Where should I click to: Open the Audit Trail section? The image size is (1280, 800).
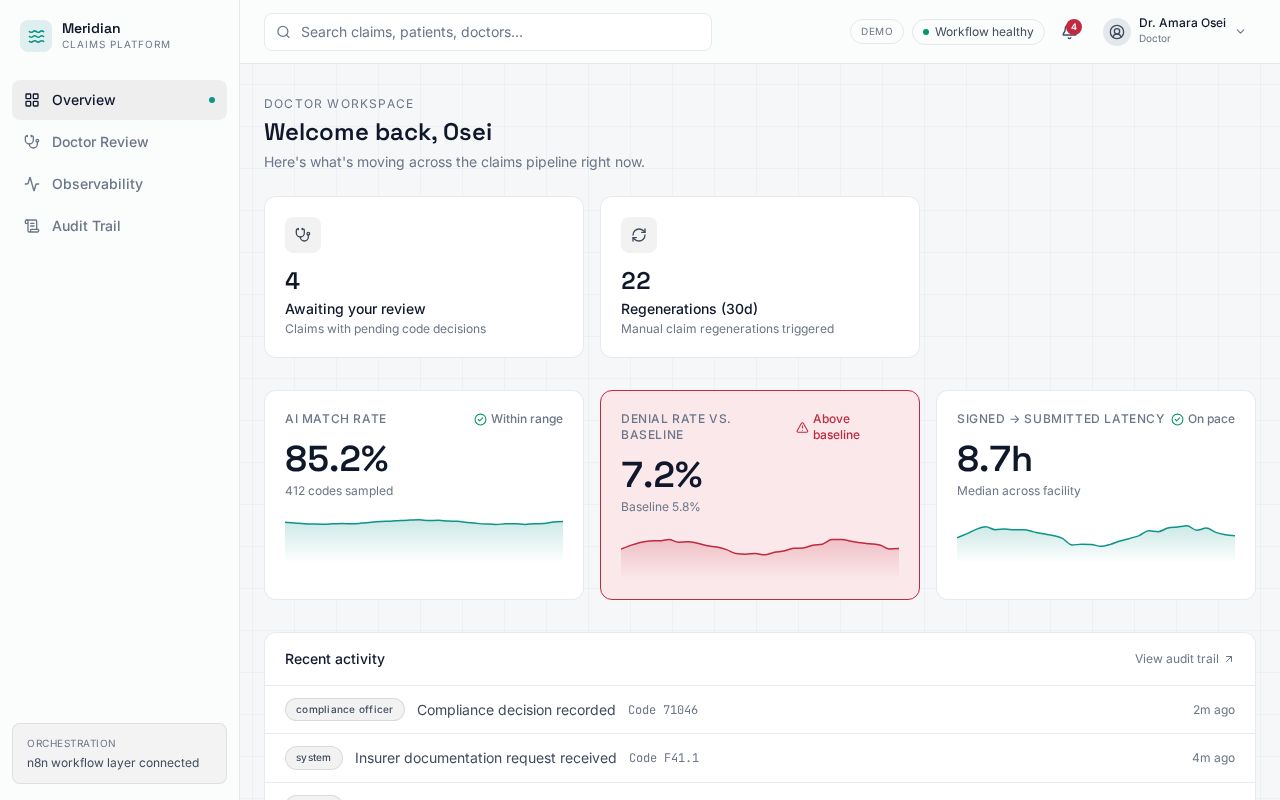tap(120, 226)
